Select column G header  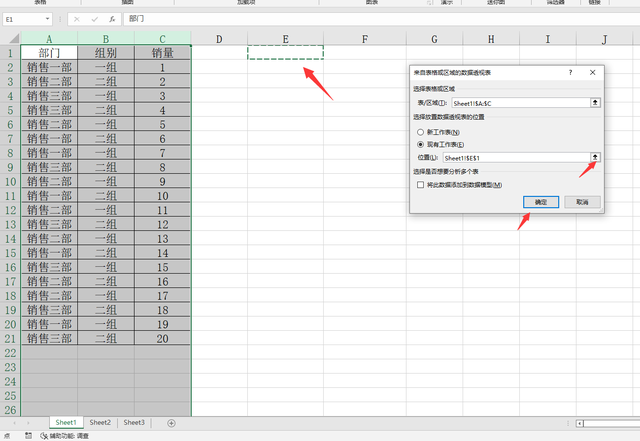pos(434,39)
